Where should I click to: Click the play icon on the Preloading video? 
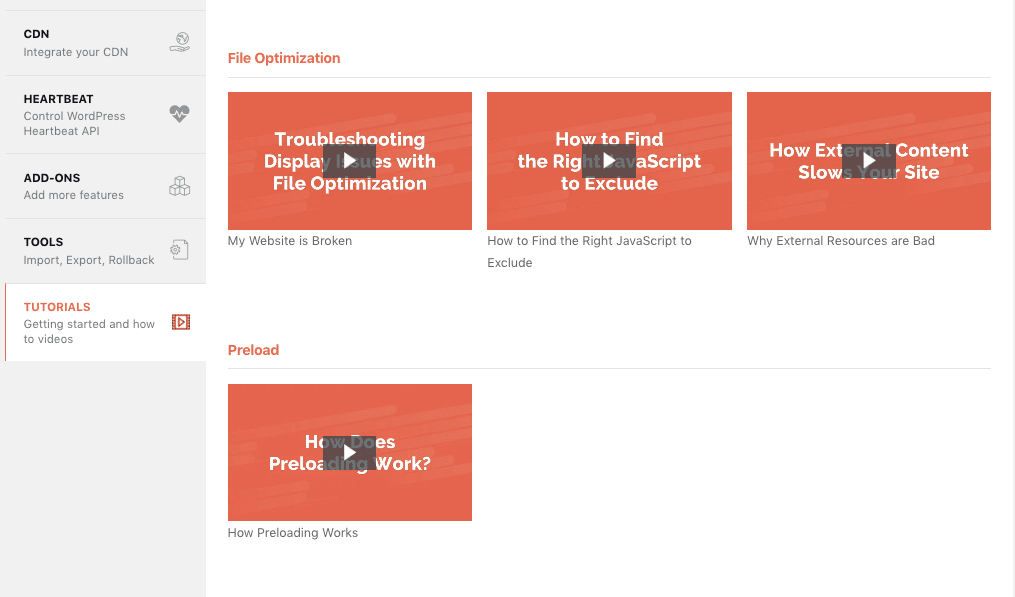pyautogui.click(x=349, y=452)
